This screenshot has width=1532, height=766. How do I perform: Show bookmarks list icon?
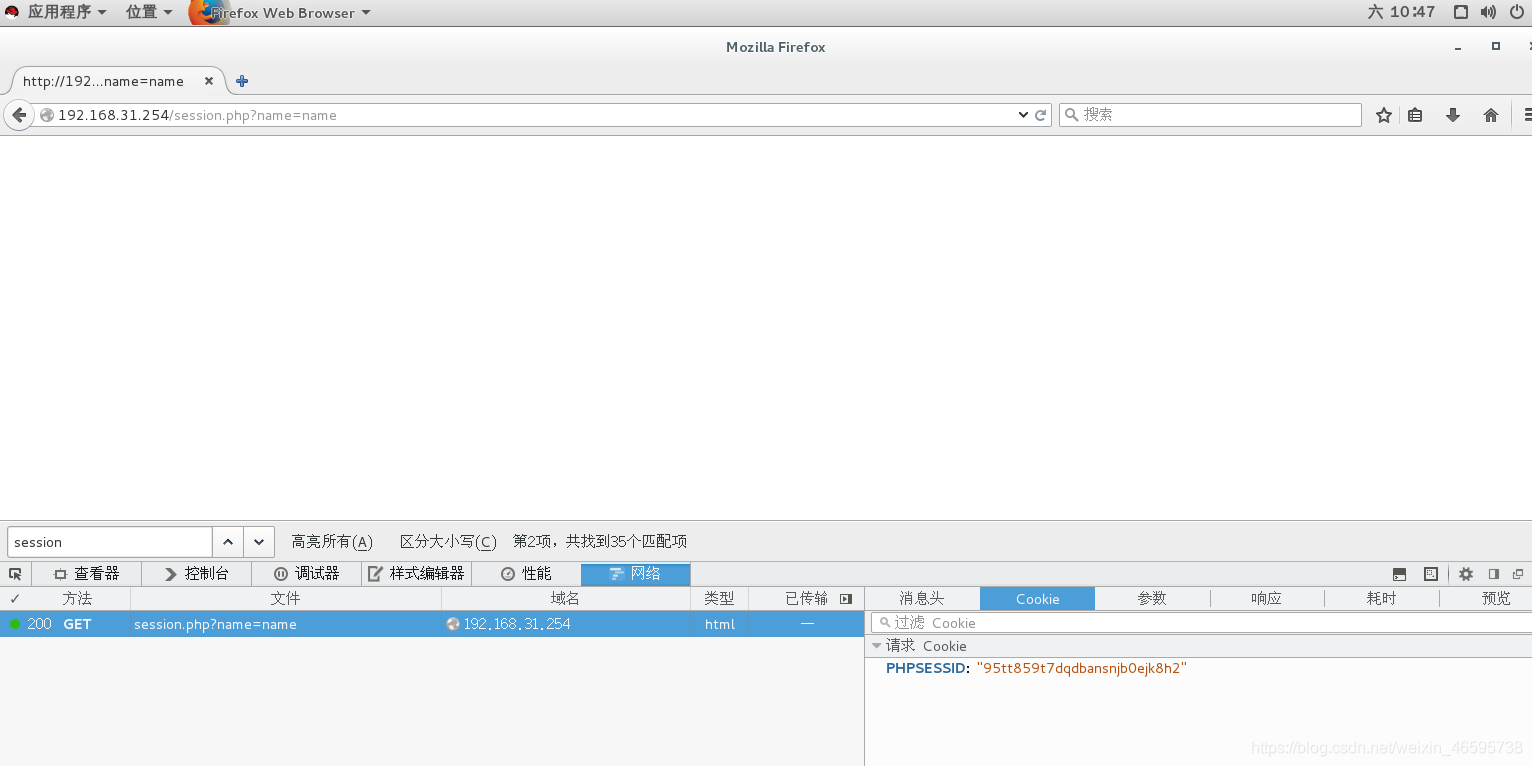click(x=1415, y=115)
